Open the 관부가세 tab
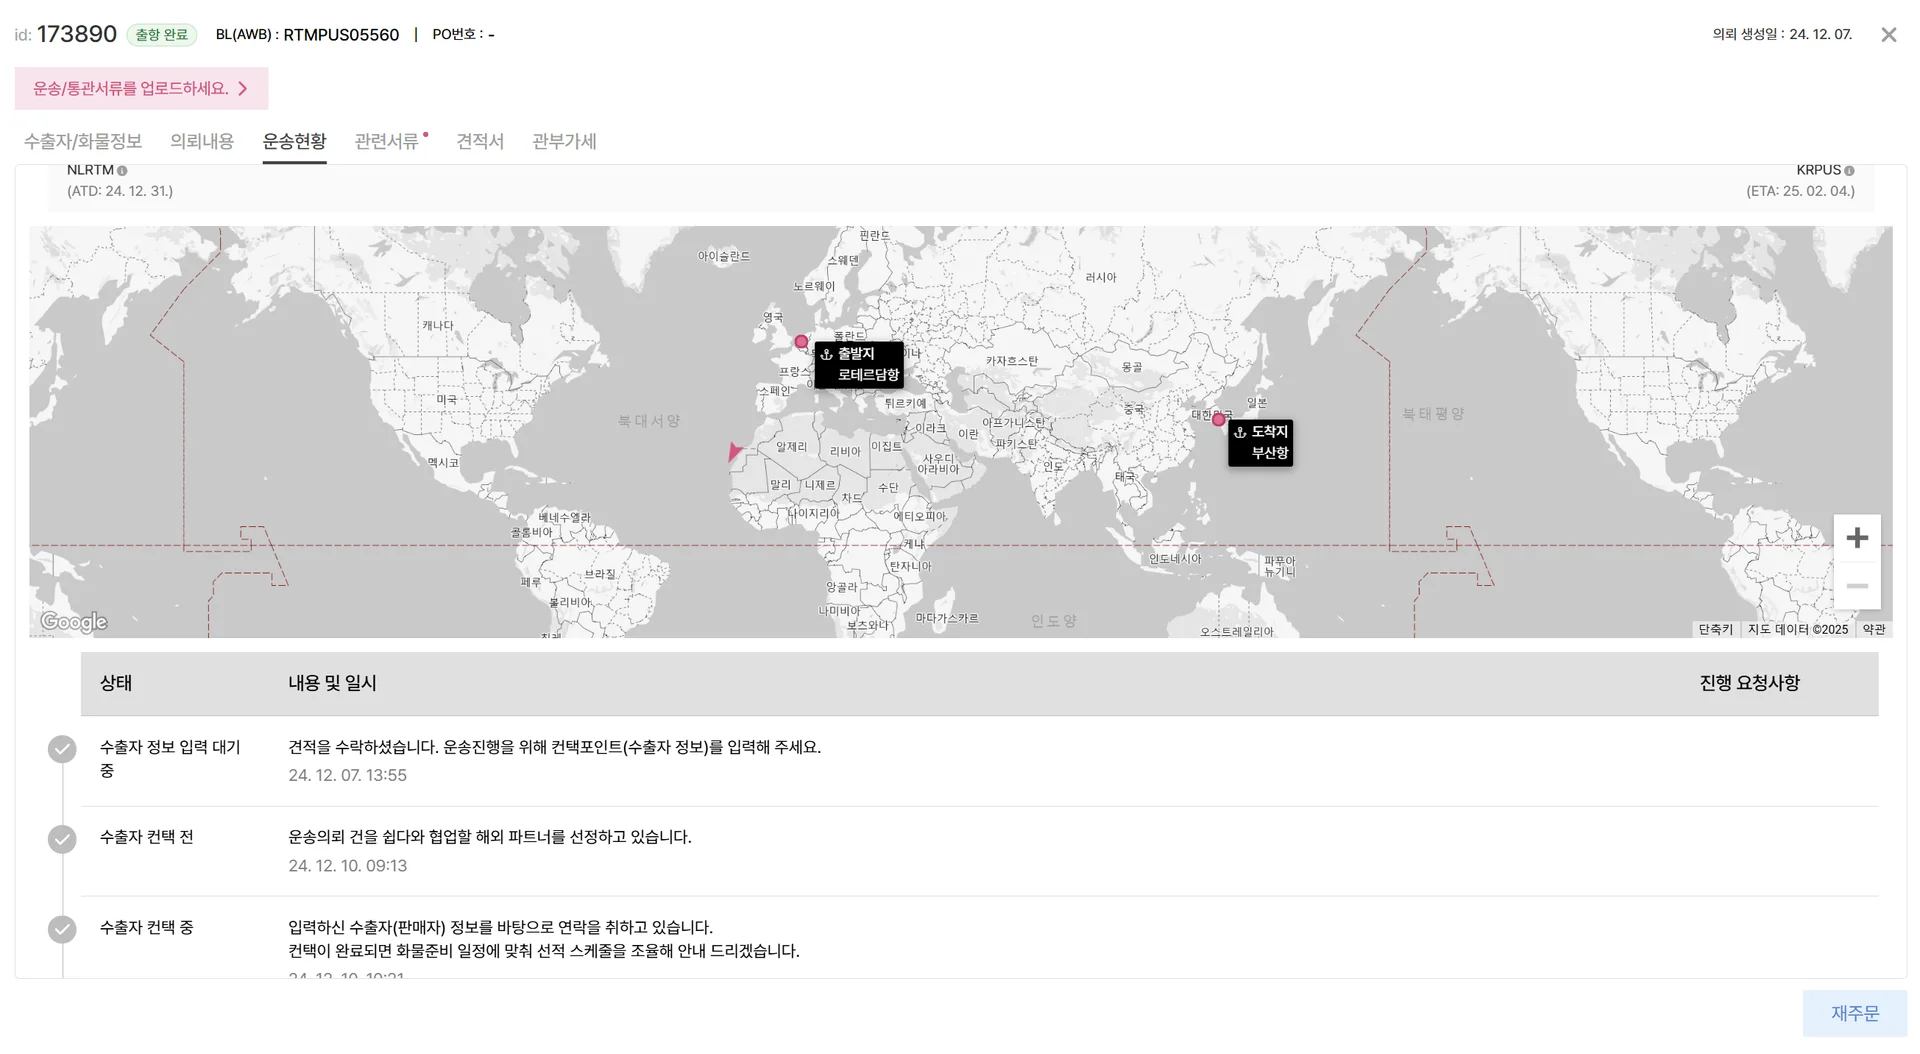 click(564, 141)
